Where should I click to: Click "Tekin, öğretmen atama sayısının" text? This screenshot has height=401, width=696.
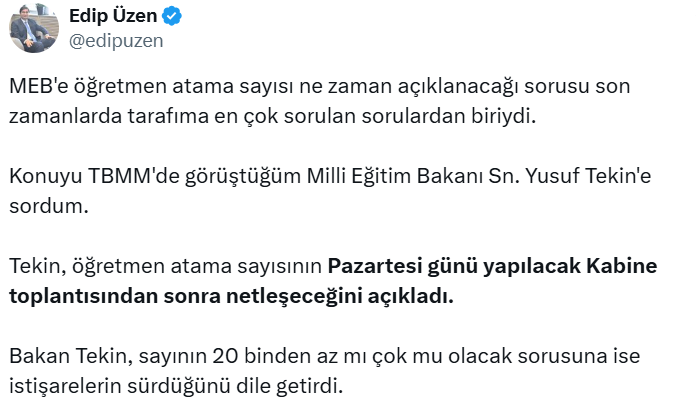click(x=165, y=267)
